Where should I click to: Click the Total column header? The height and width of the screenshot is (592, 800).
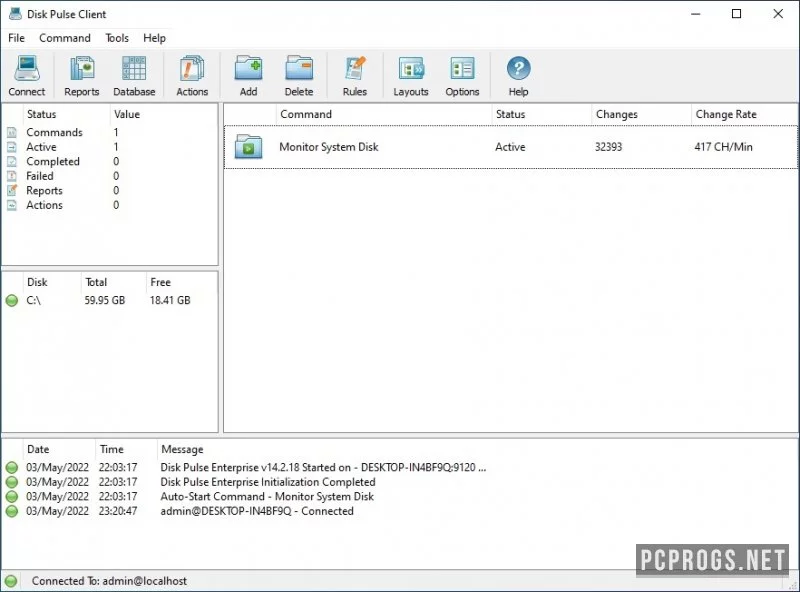tap(113, 282)
